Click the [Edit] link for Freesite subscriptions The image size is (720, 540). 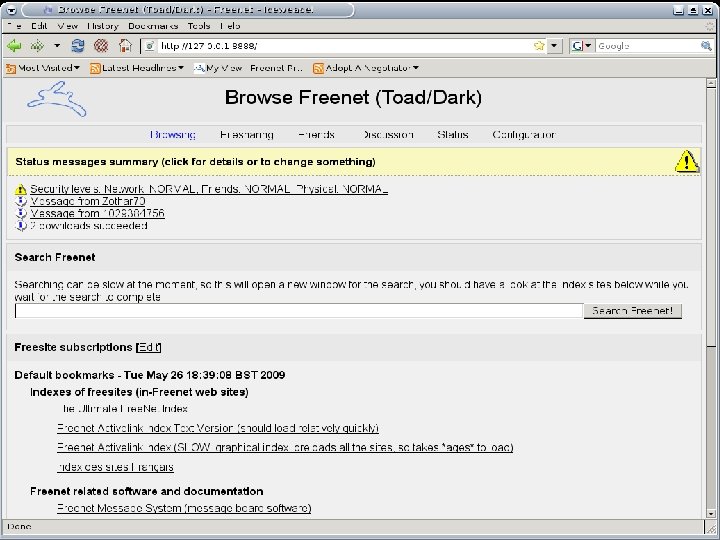pos(148,347)
